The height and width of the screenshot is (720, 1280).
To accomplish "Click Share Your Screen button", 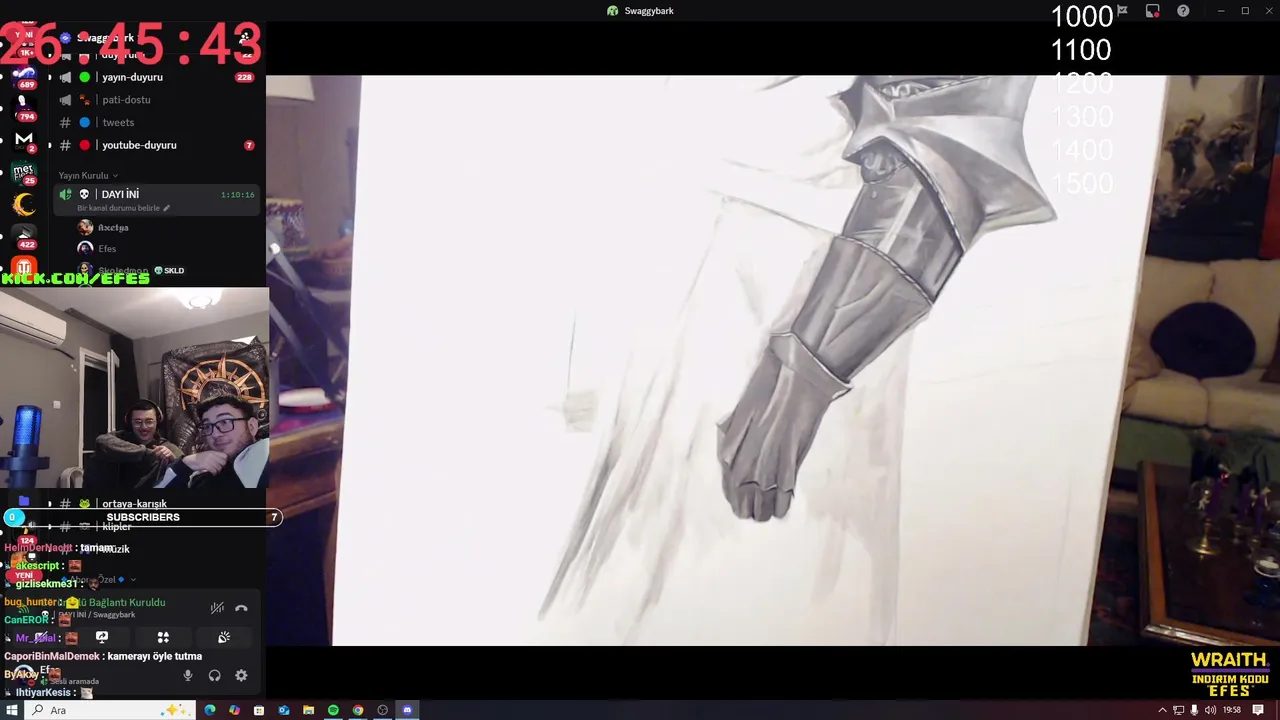I will tap(102, 637).
